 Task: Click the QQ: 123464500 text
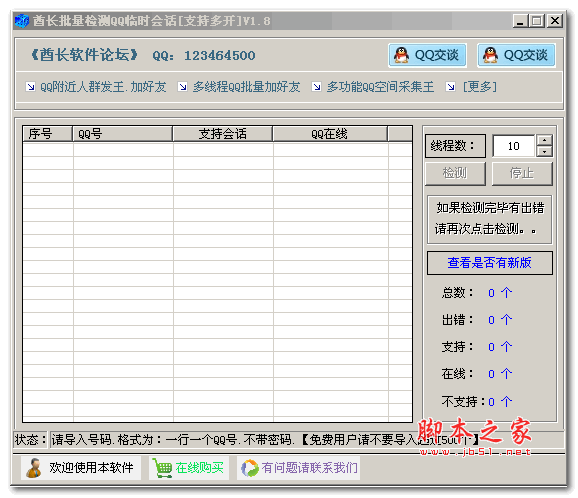204,56
